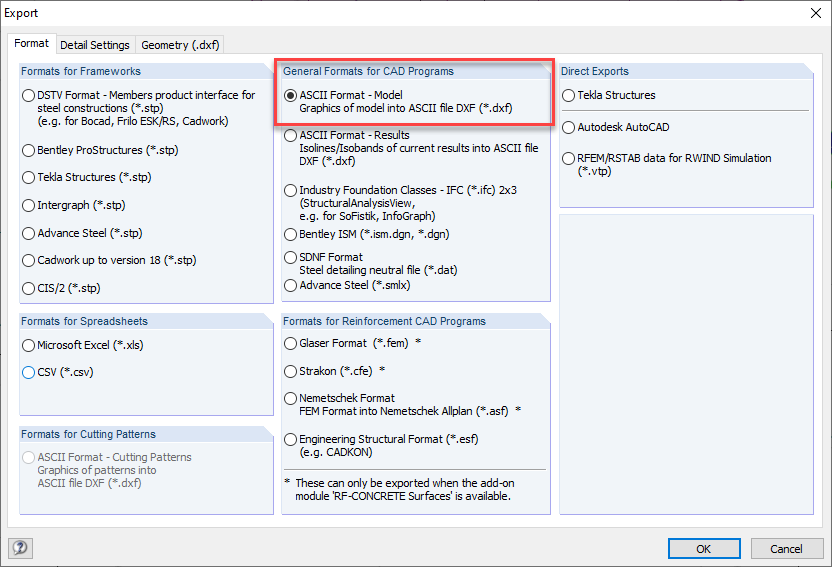
Task: Select the Format tab
Action: (31, 44)
